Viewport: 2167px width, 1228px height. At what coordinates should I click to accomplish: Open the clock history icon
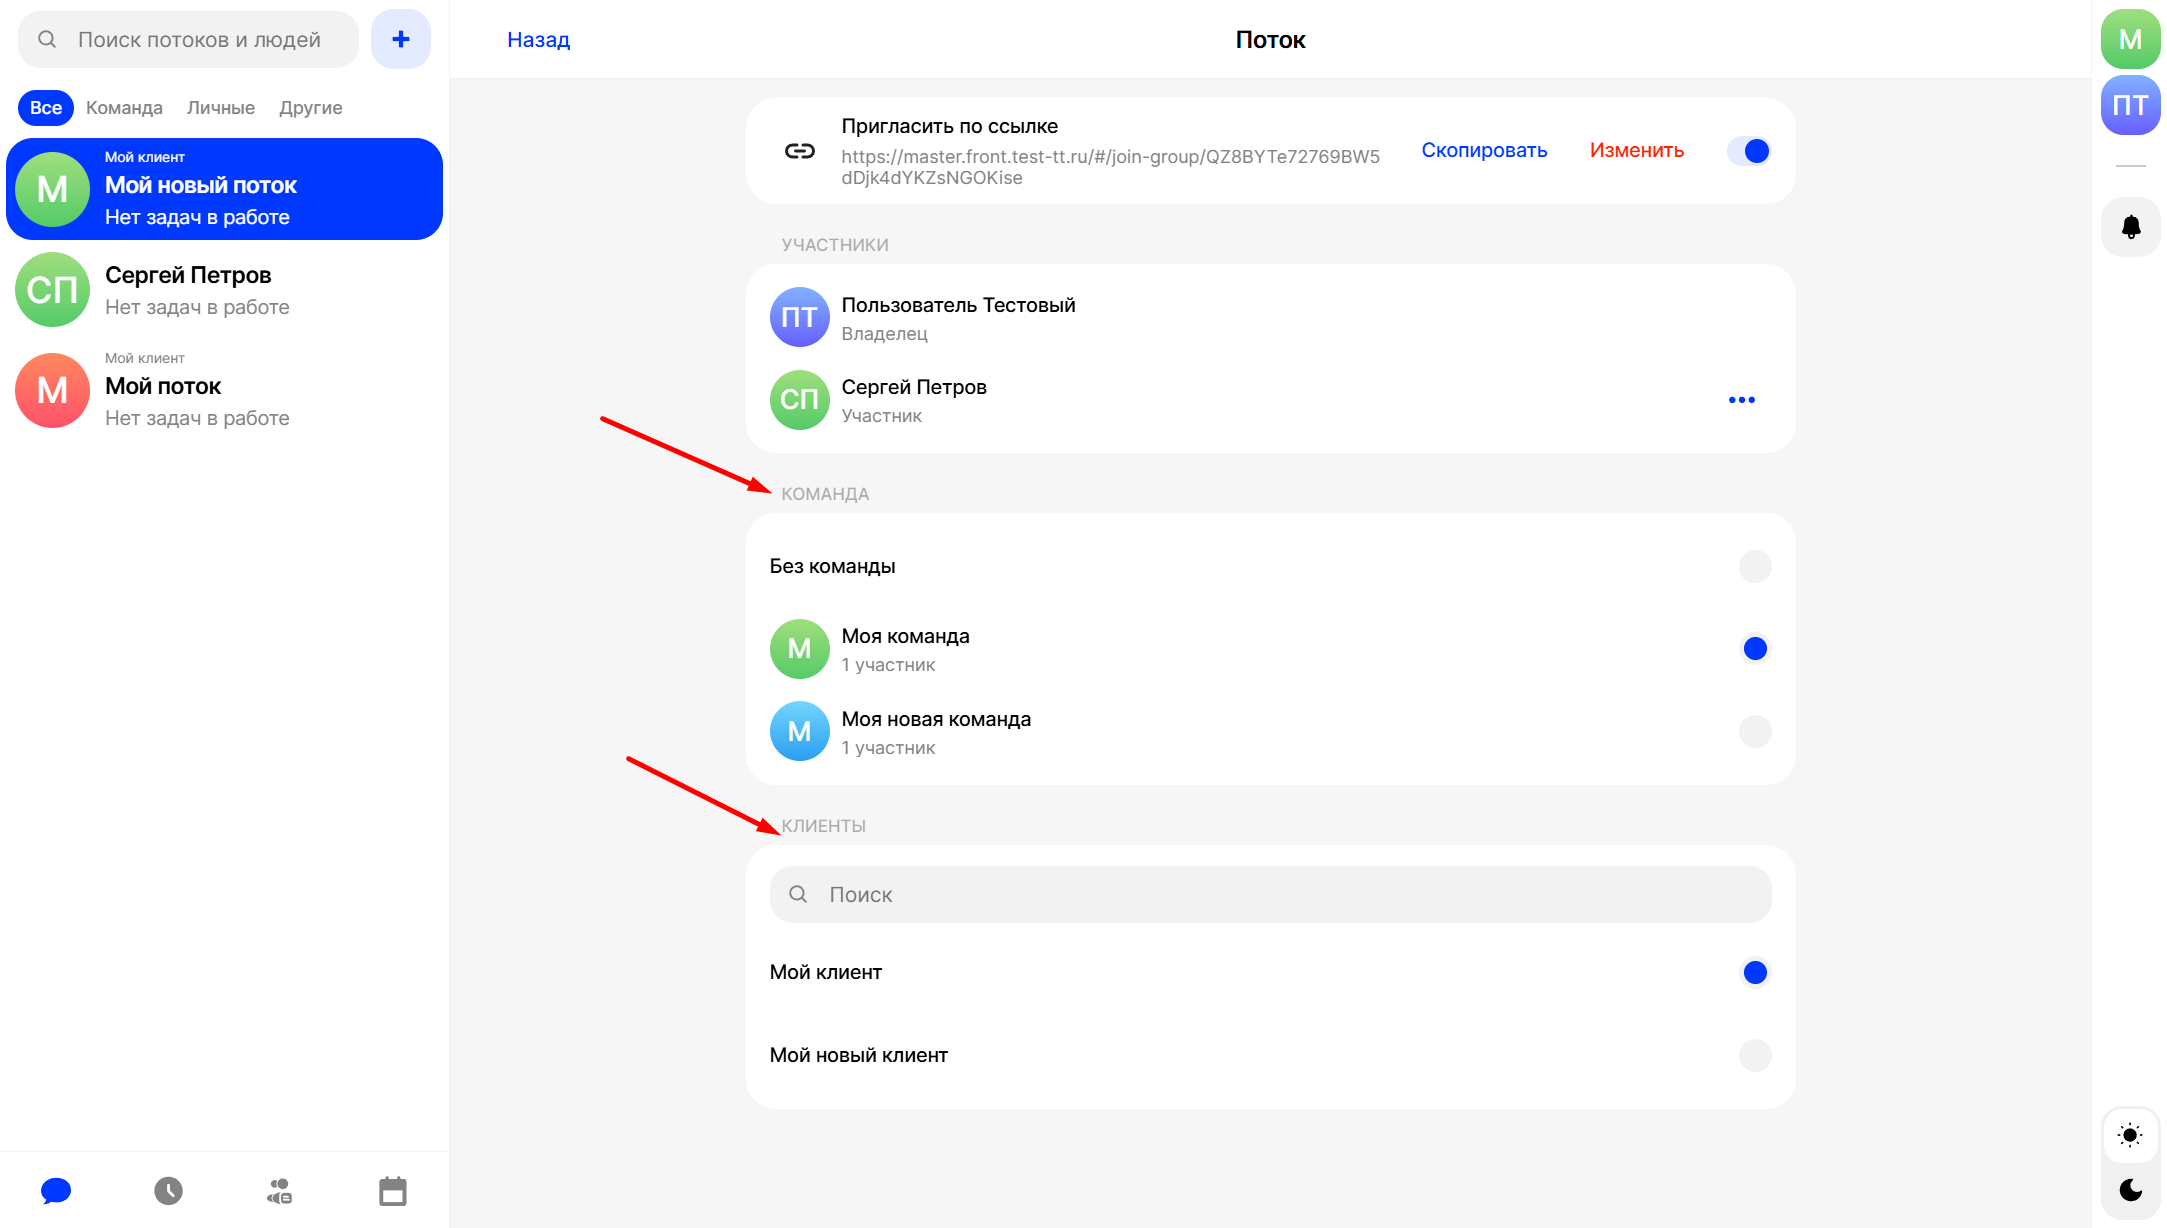pos(168,1191)
